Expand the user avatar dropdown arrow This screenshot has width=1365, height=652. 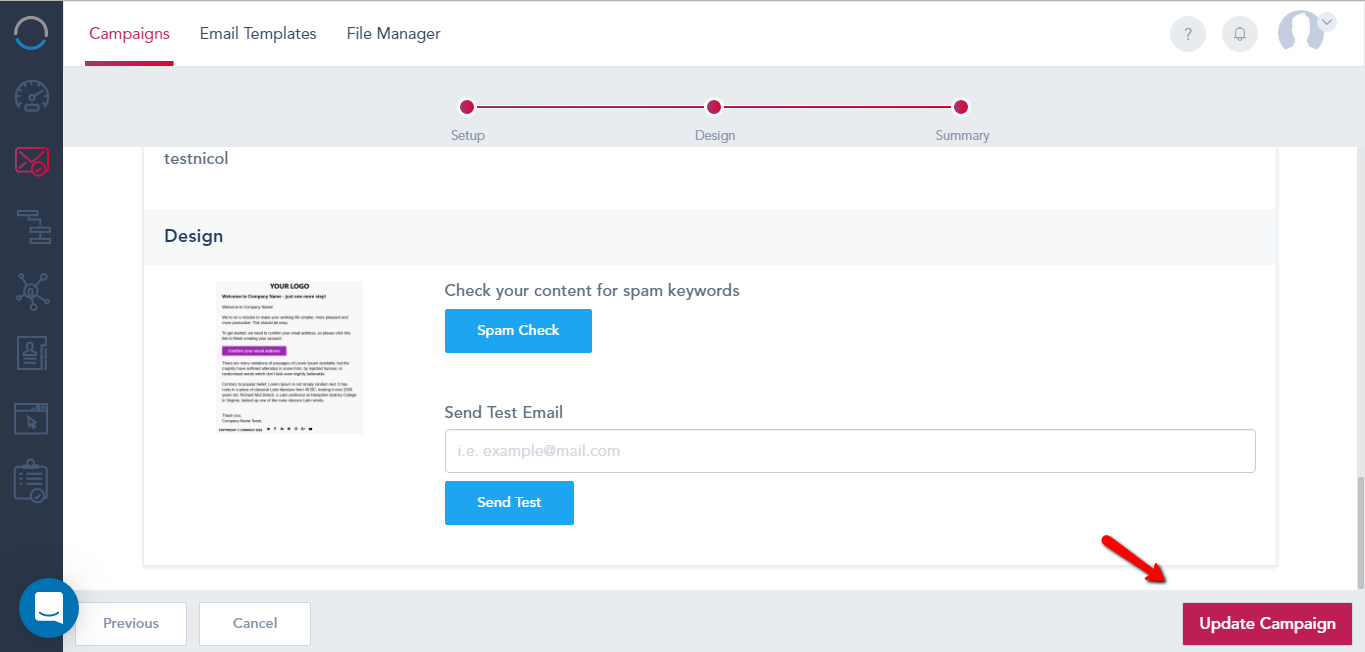pyautogui.click(x=1327, y=21)
